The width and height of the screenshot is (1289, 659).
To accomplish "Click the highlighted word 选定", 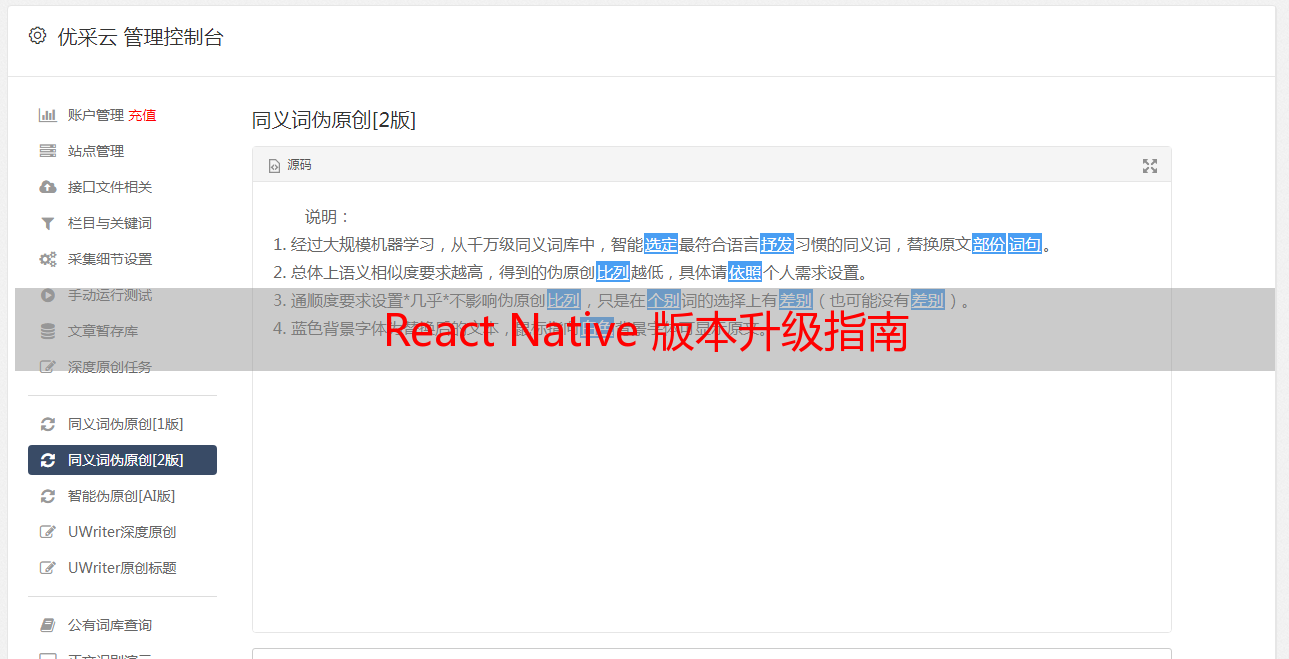I will (x=661, y=244).
